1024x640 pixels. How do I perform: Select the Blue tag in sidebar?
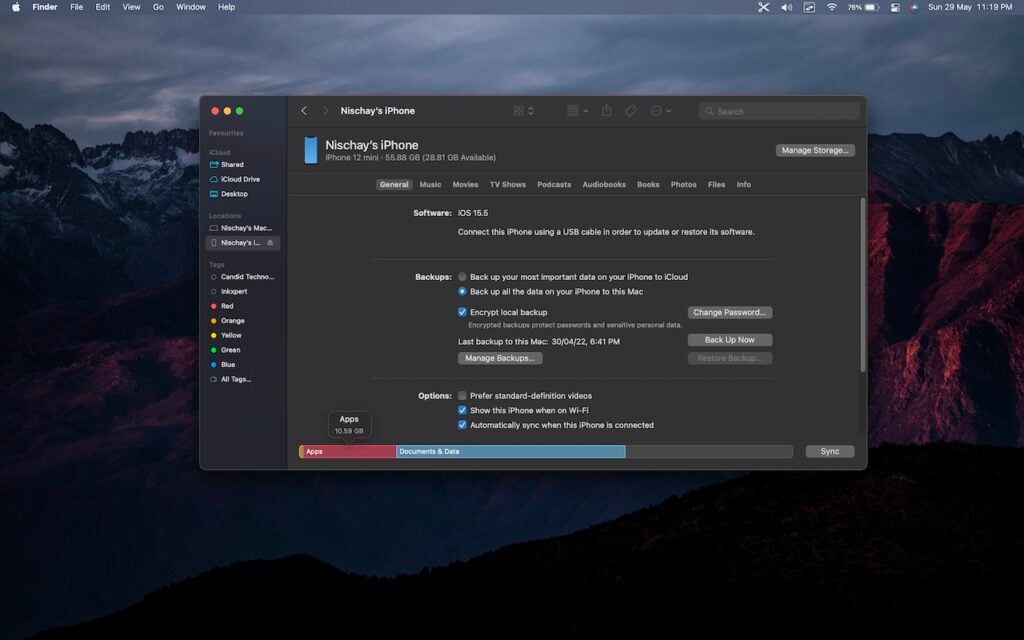222,365
